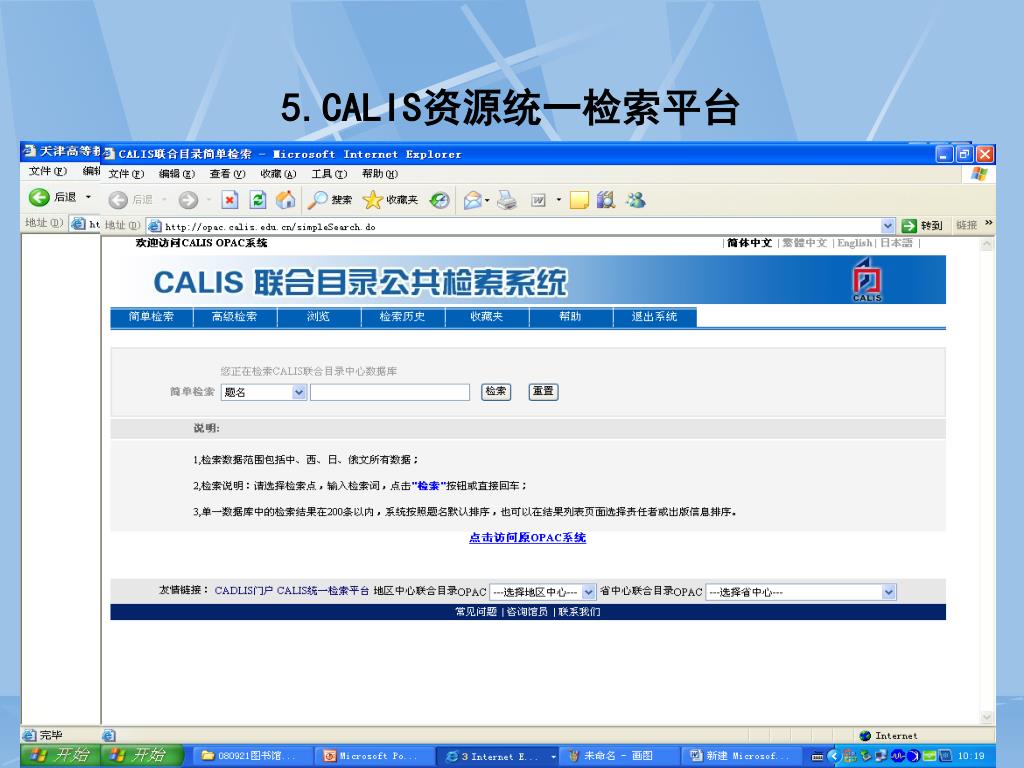Screen dimensions: 1024x768
Task: Open the 收藏 menu
Action: [278, 174]
